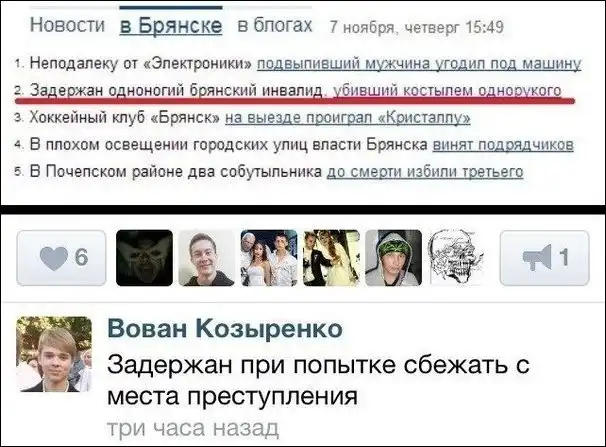Switch to the в блогах tab
The image size is (606, 447).
click(x=275, y=25)
